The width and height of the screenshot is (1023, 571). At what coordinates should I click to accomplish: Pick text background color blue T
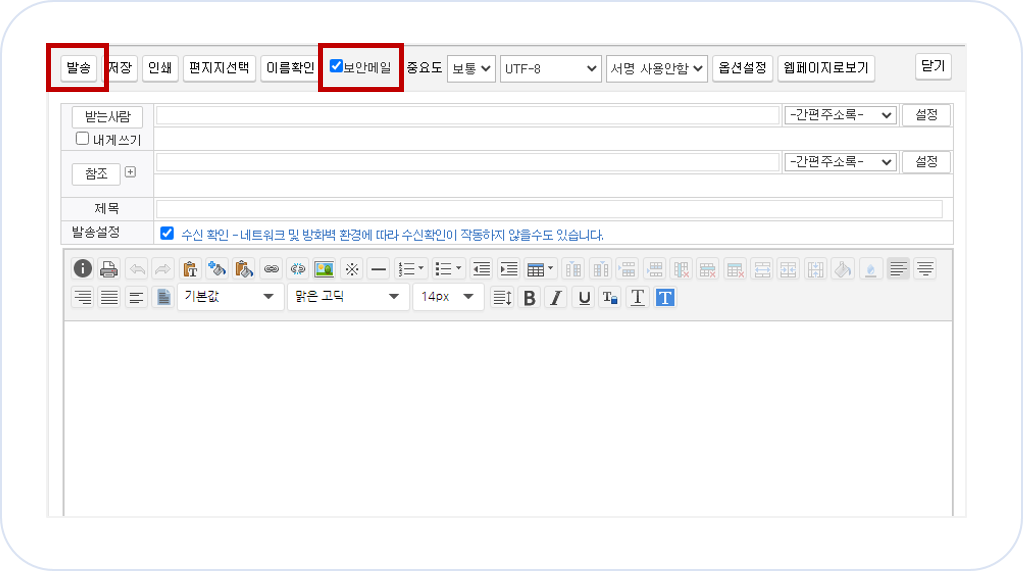(664, 298)
